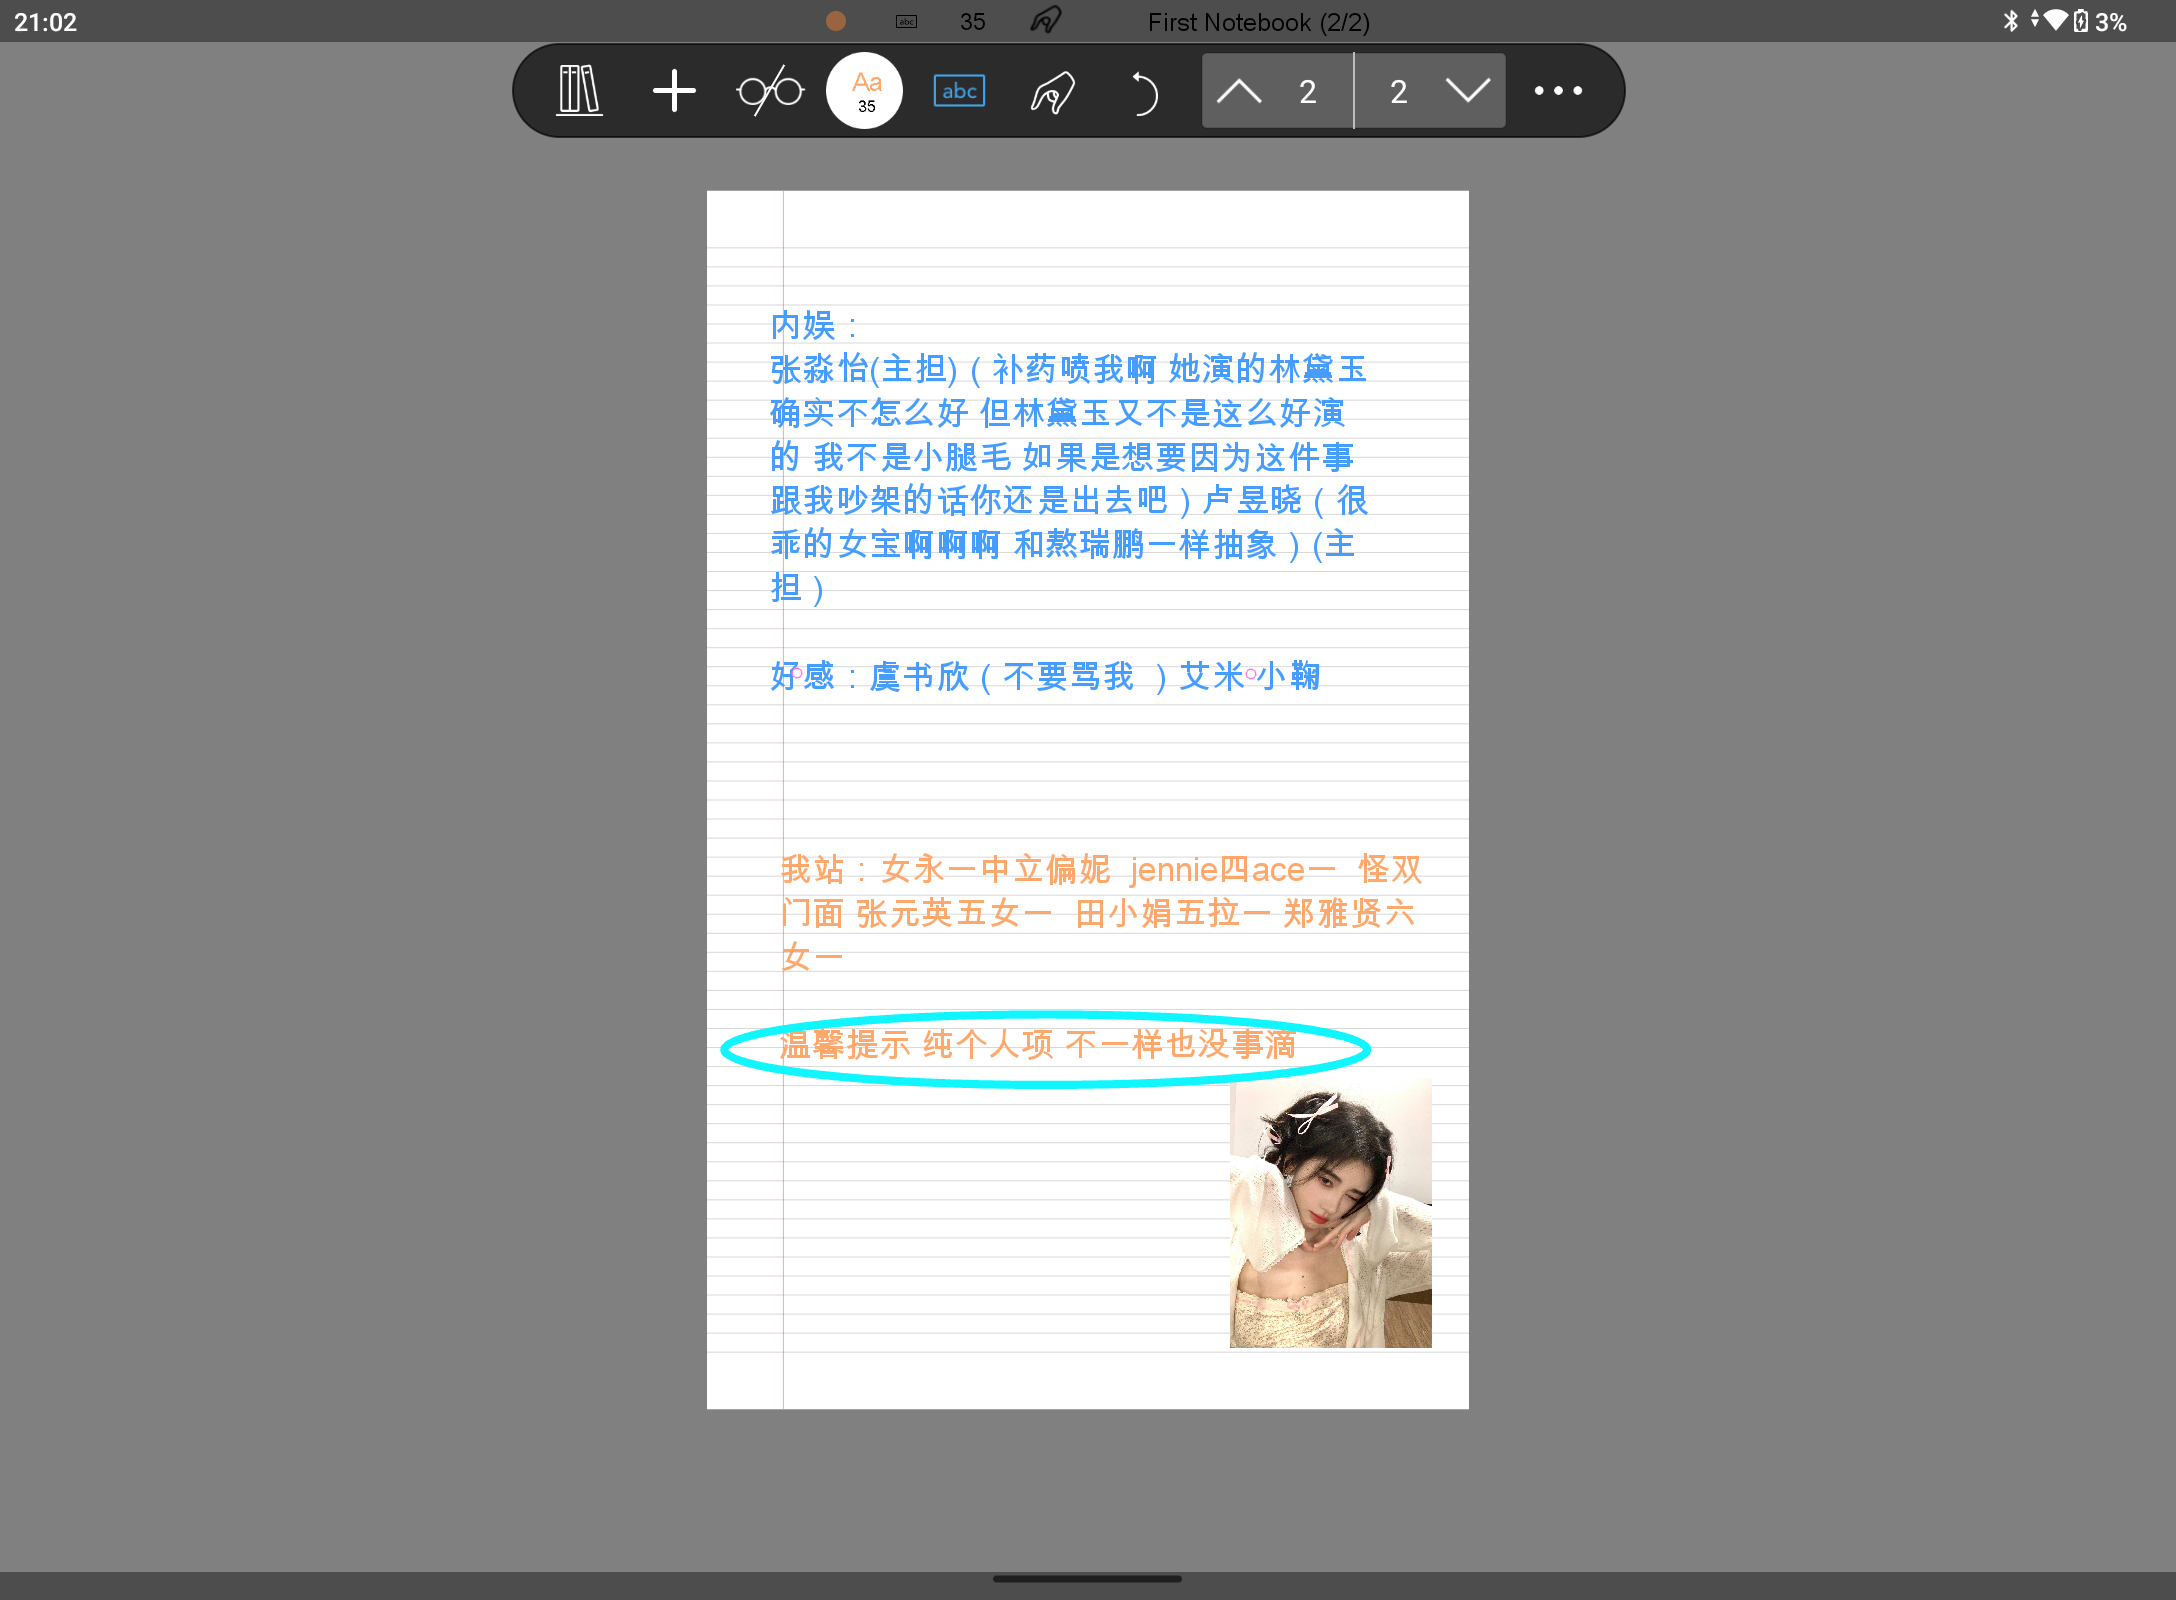
Task: Go to the previous page with the up chevron
Action: (1240, 91)
